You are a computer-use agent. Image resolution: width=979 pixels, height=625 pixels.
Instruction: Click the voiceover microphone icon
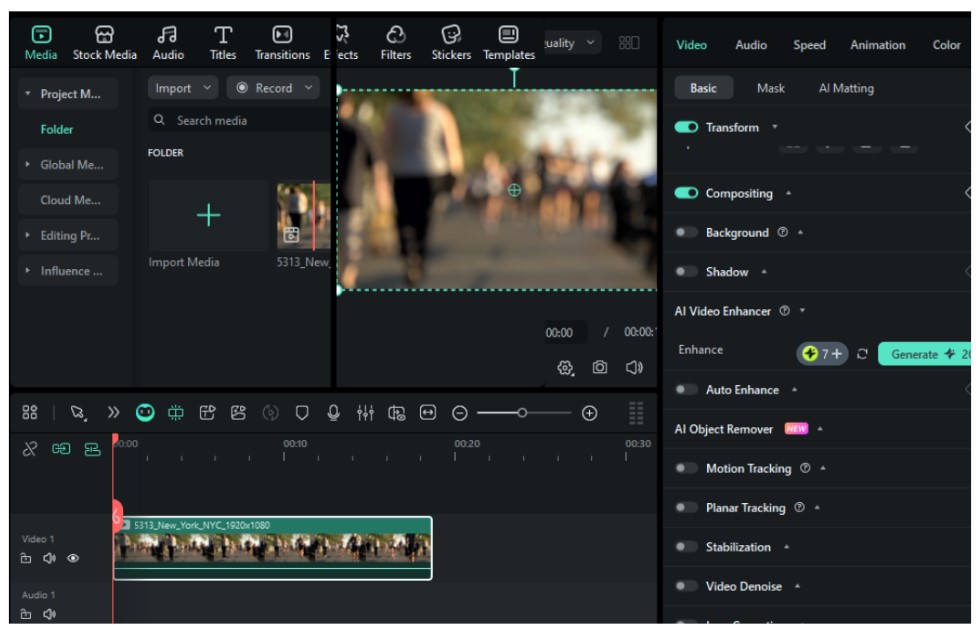point(334,413)
